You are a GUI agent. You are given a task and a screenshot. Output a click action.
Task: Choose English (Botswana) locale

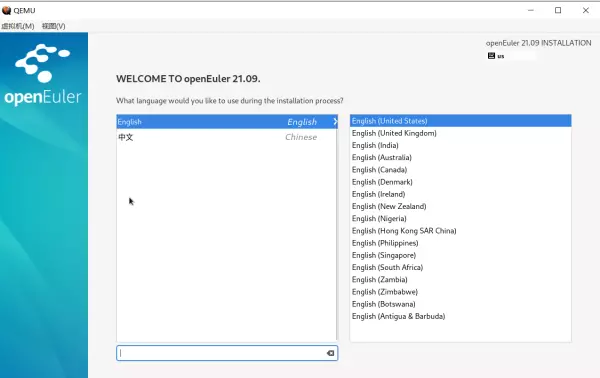click(460, 304)
